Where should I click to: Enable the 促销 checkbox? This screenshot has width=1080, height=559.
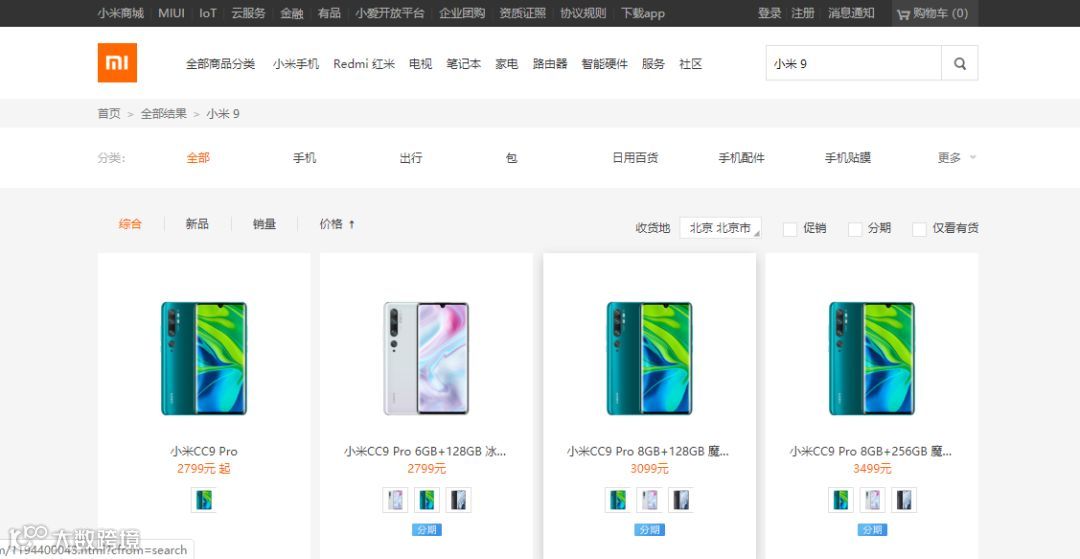(790, 229)
